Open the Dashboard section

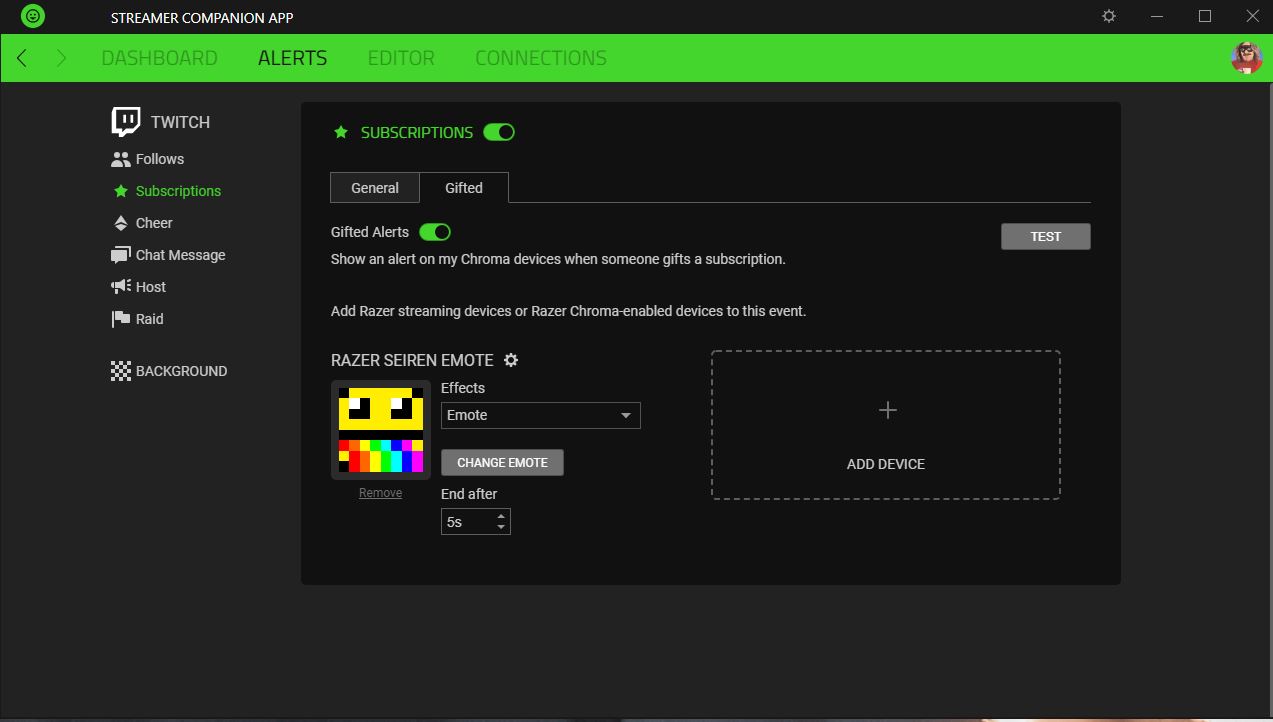160,58
